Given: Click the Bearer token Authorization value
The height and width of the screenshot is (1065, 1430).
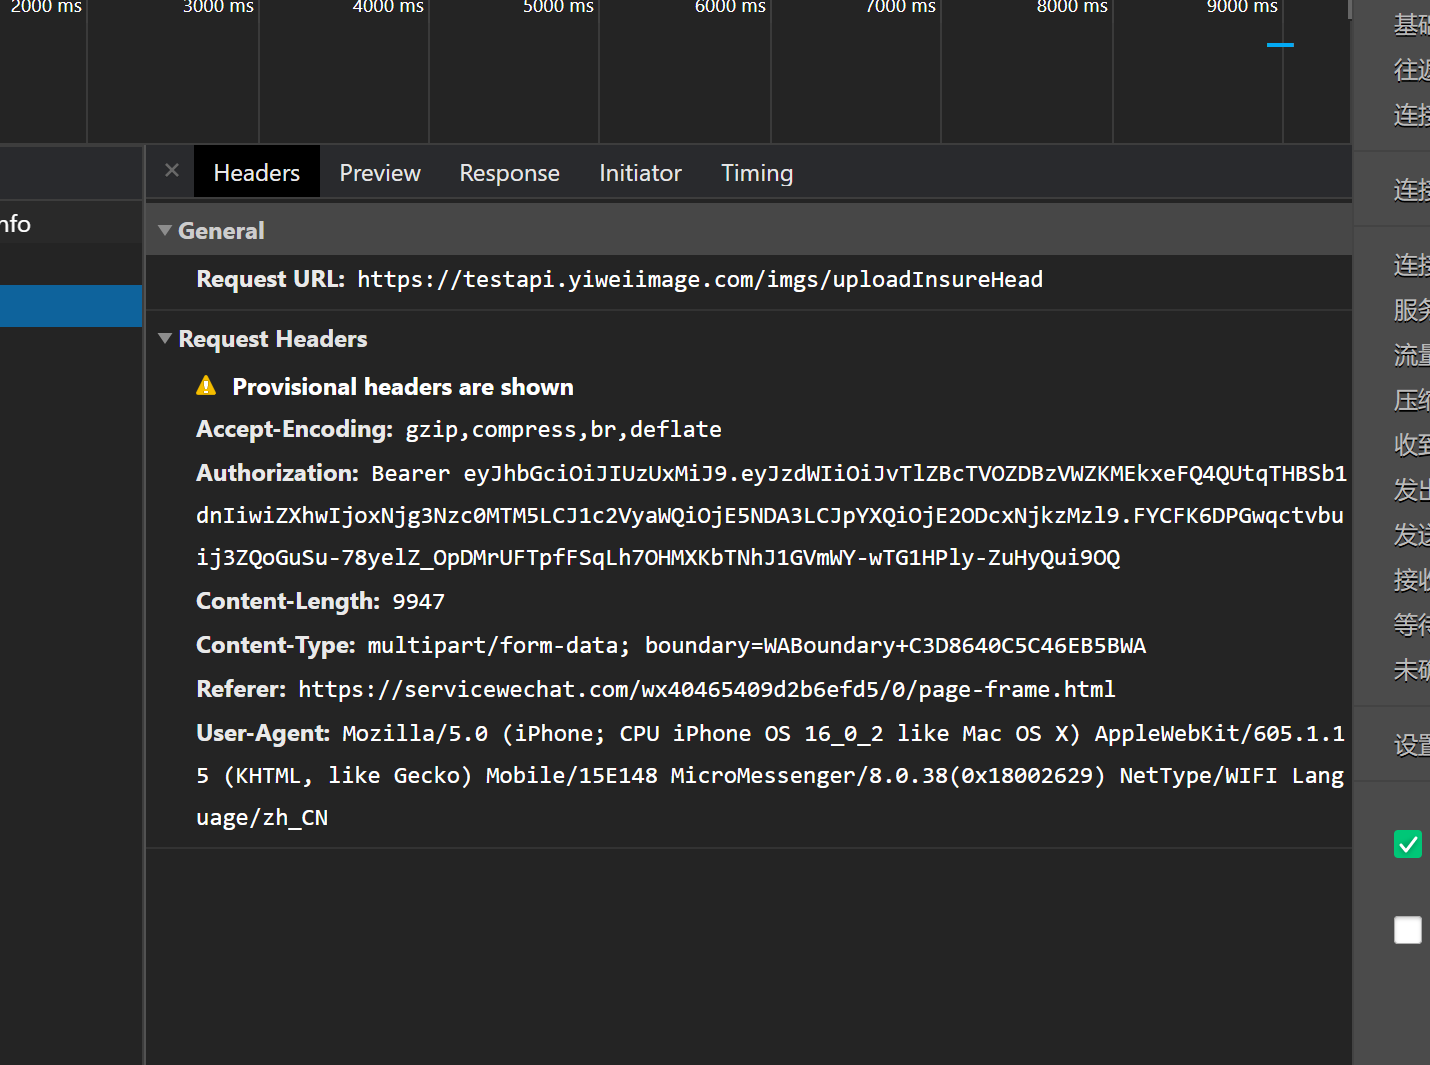Looking at the screenshot, I should pos(770,516).
